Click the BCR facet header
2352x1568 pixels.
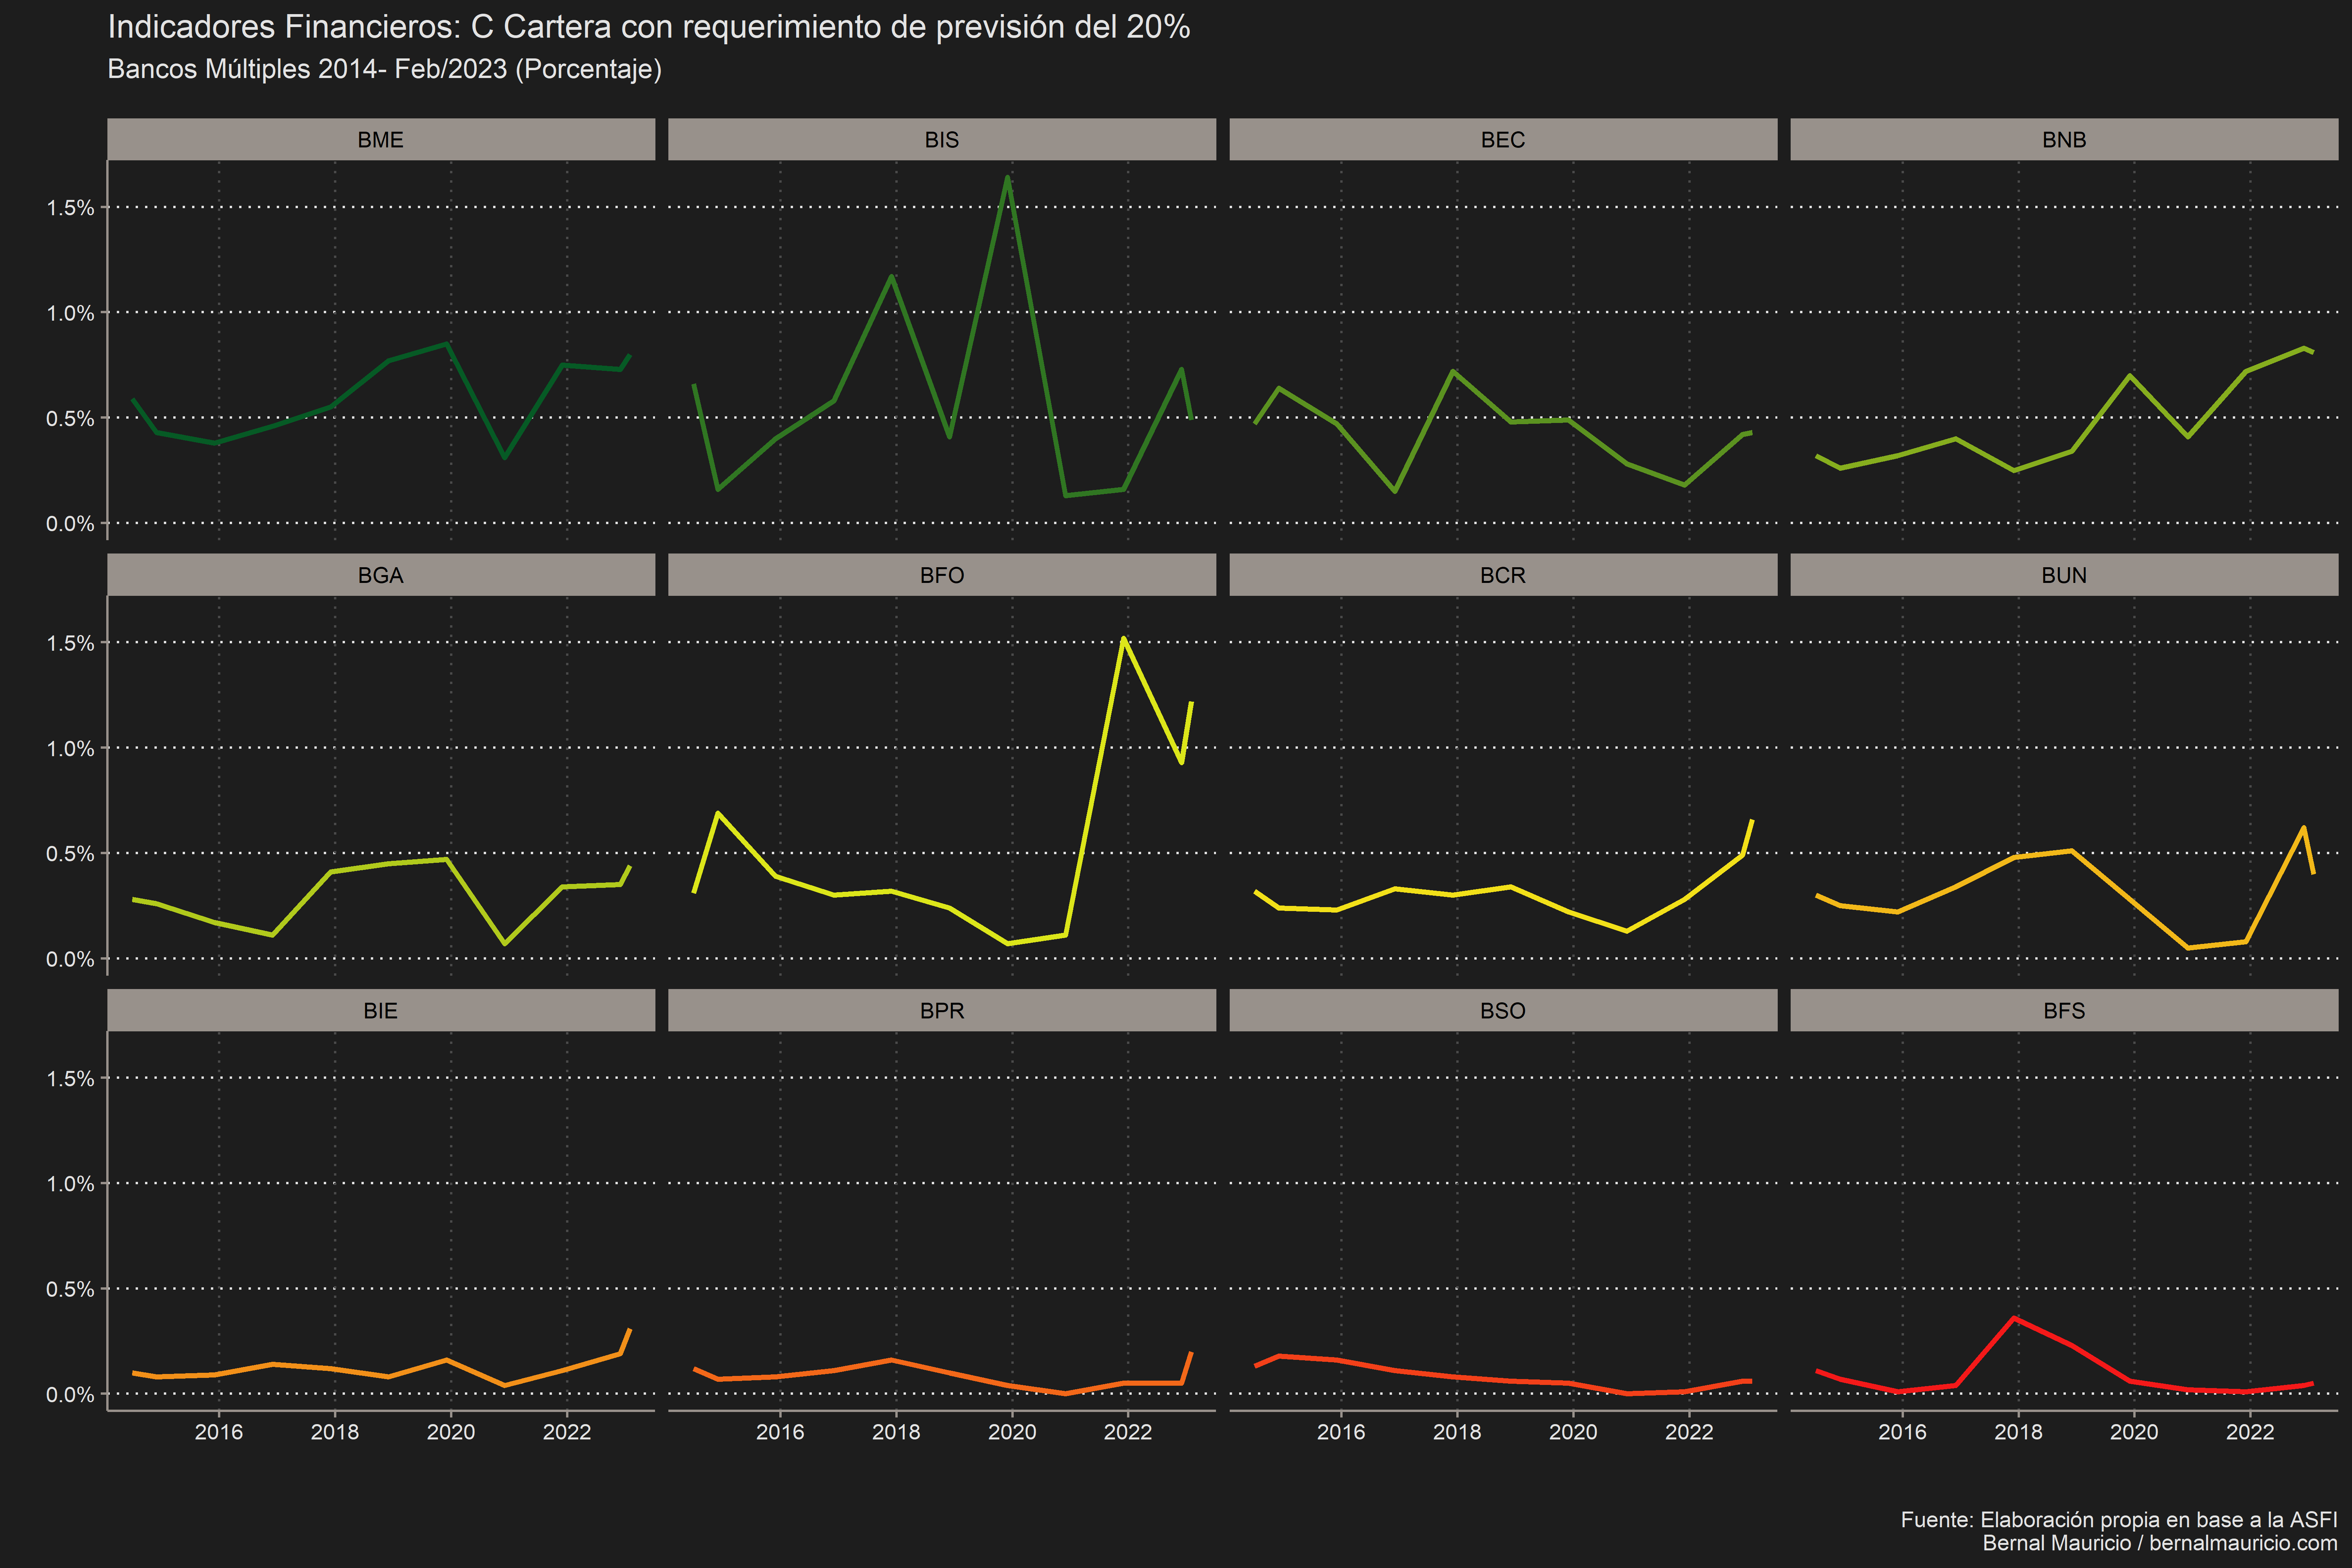[1503, 575]
